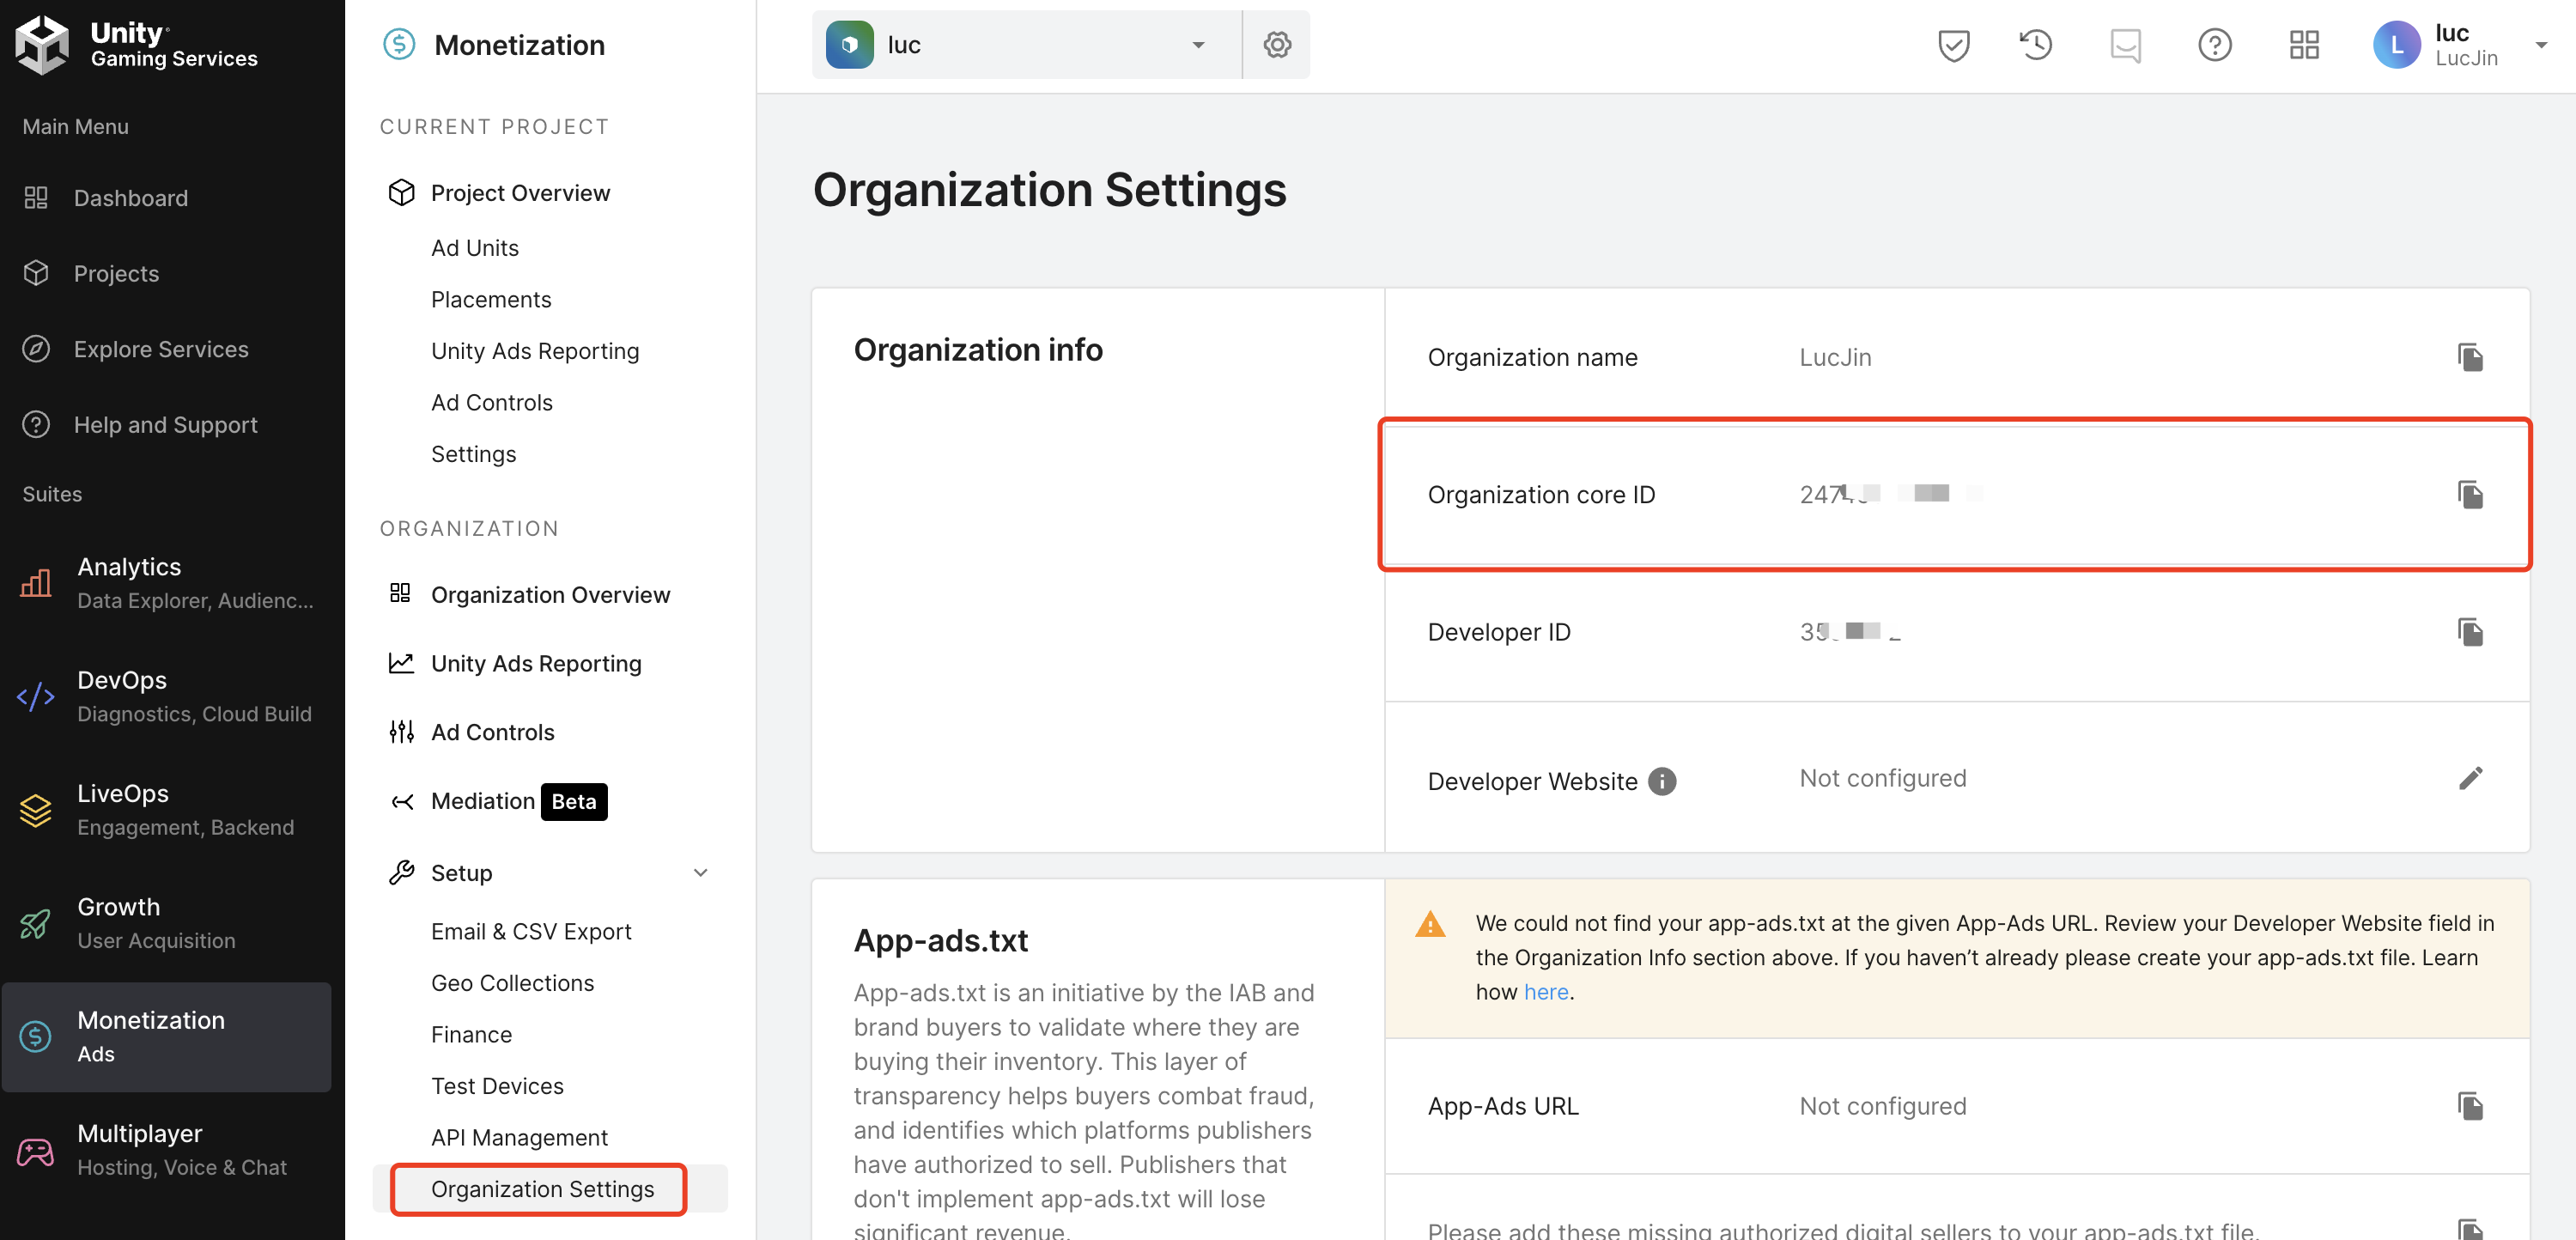Image resolution: width=2576 pixels, height=1240 pixels.
Task: Open organization Ad Controls
Action: tap(492, 733)
